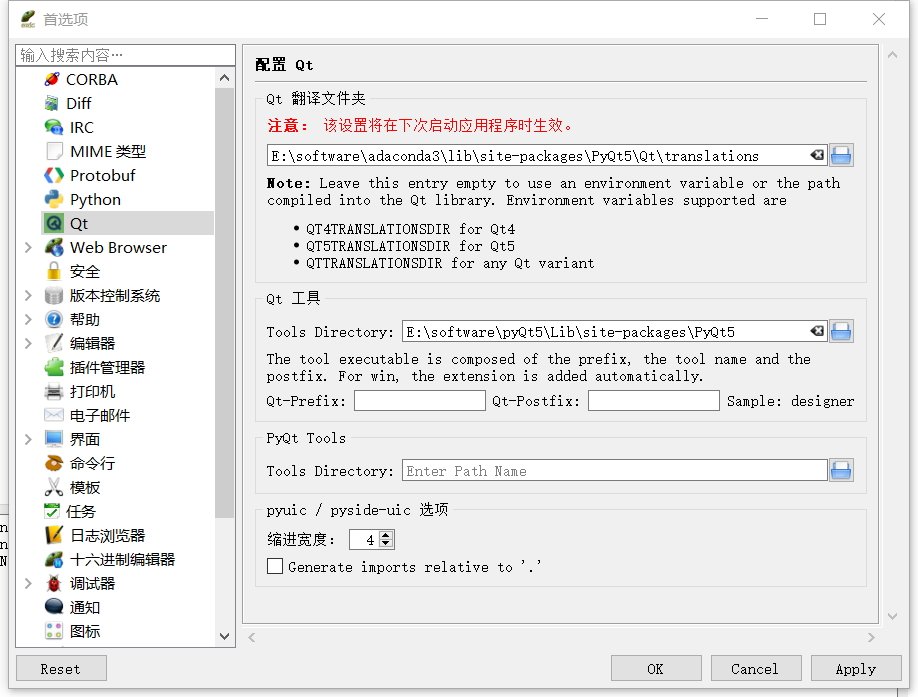Click the Apply button

(856, 668)
